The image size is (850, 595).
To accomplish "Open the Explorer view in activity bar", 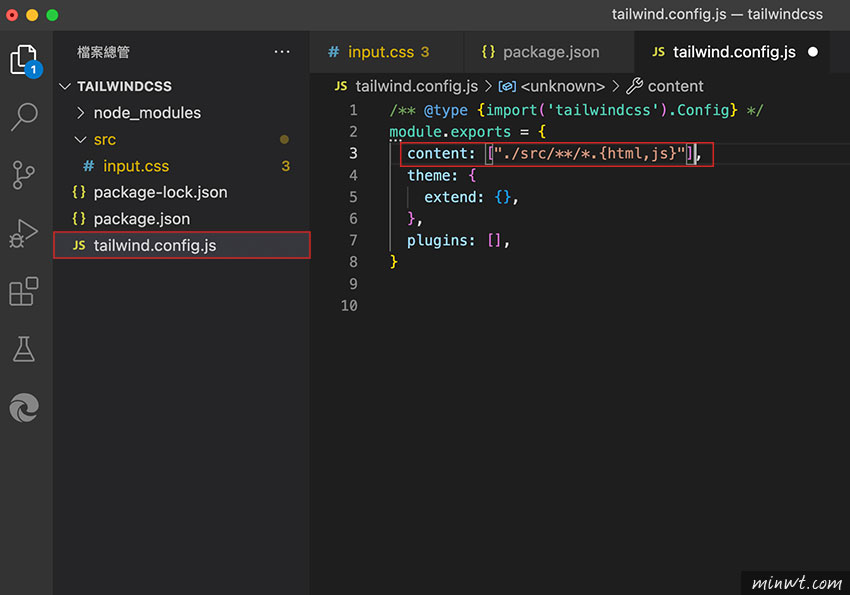I will [x=24, y=58].
